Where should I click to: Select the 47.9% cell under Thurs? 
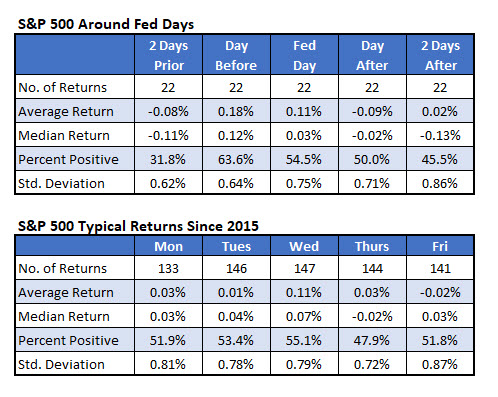372,340
